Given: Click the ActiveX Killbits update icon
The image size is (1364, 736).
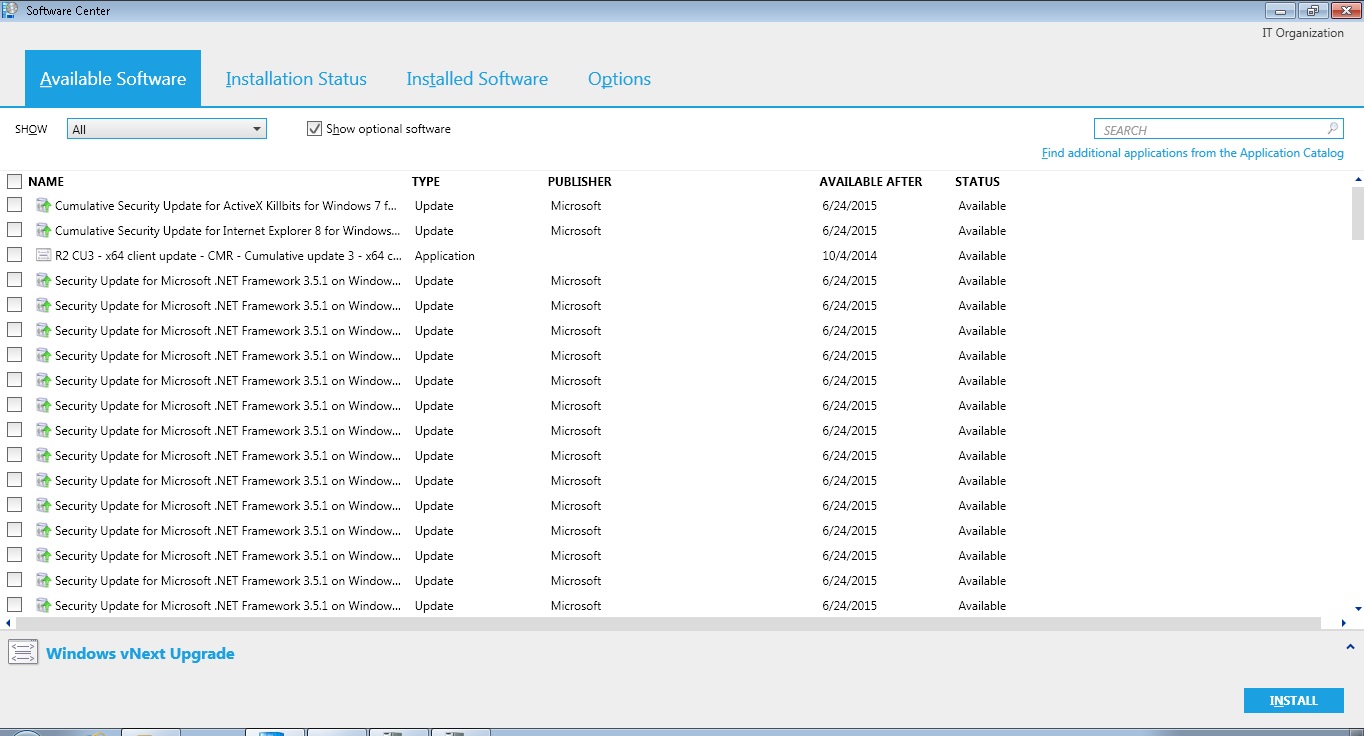Looking at the screenshot, I should coord(43,206).
